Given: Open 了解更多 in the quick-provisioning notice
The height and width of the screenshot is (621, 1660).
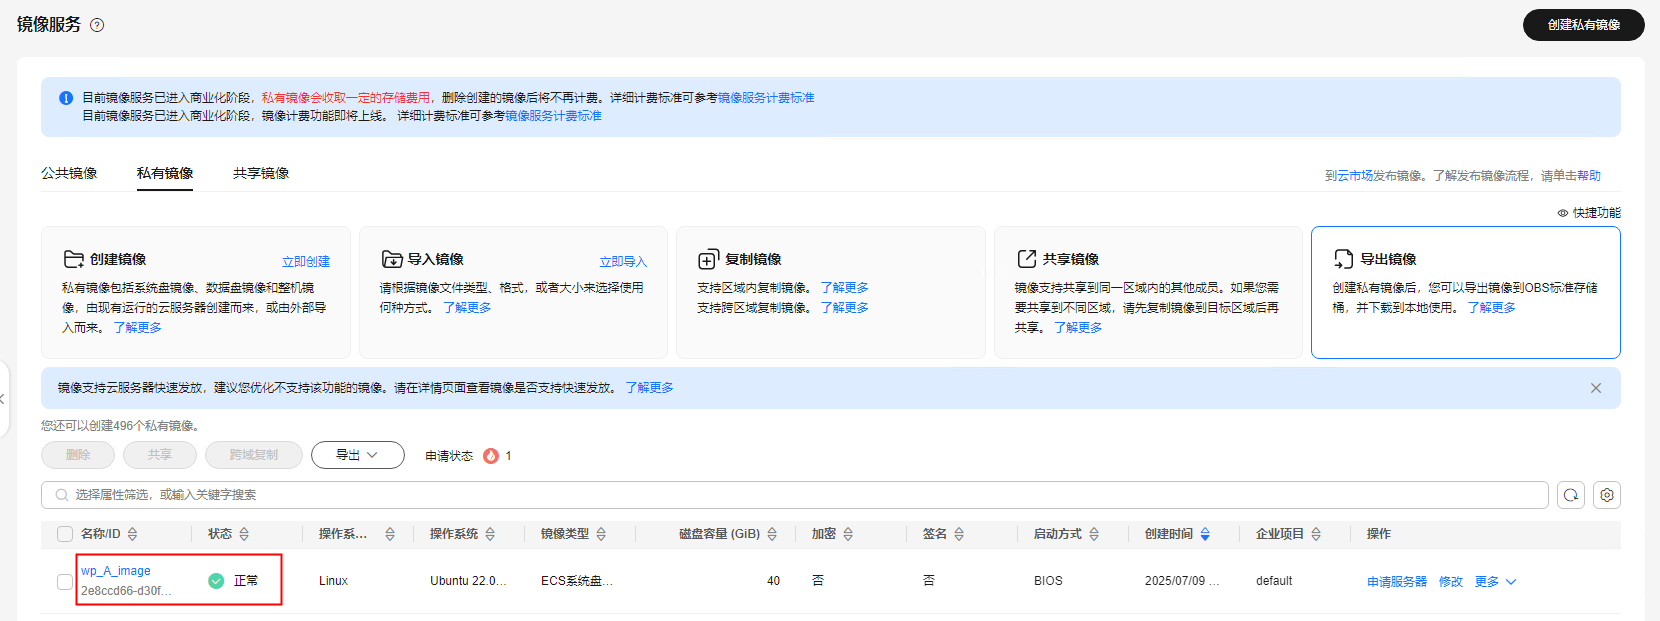Looking at the screenshot, I should 649,388.
